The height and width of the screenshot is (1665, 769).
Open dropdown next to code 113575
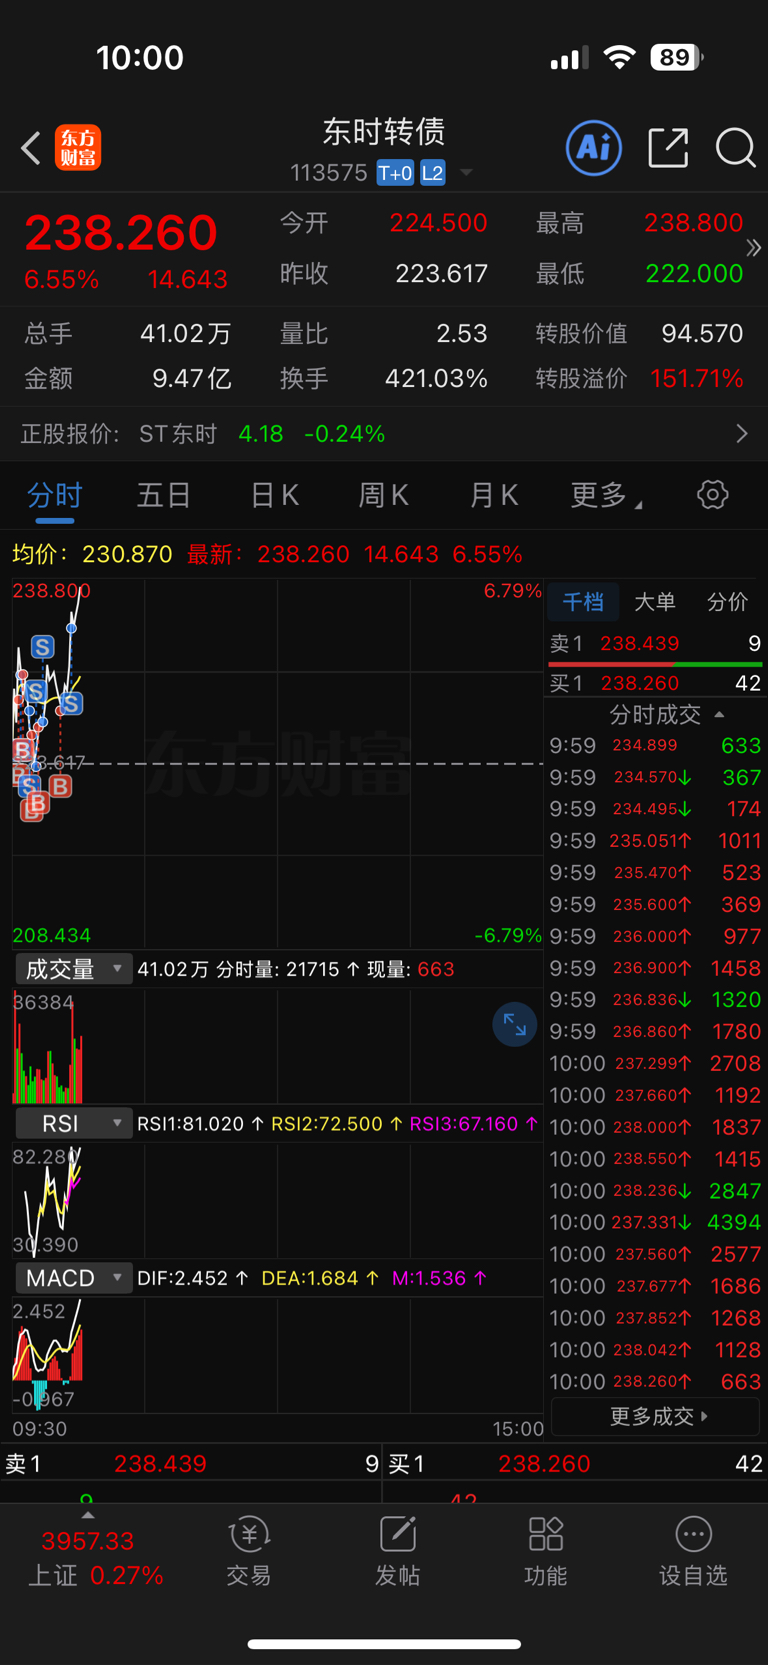coord(466,173)
